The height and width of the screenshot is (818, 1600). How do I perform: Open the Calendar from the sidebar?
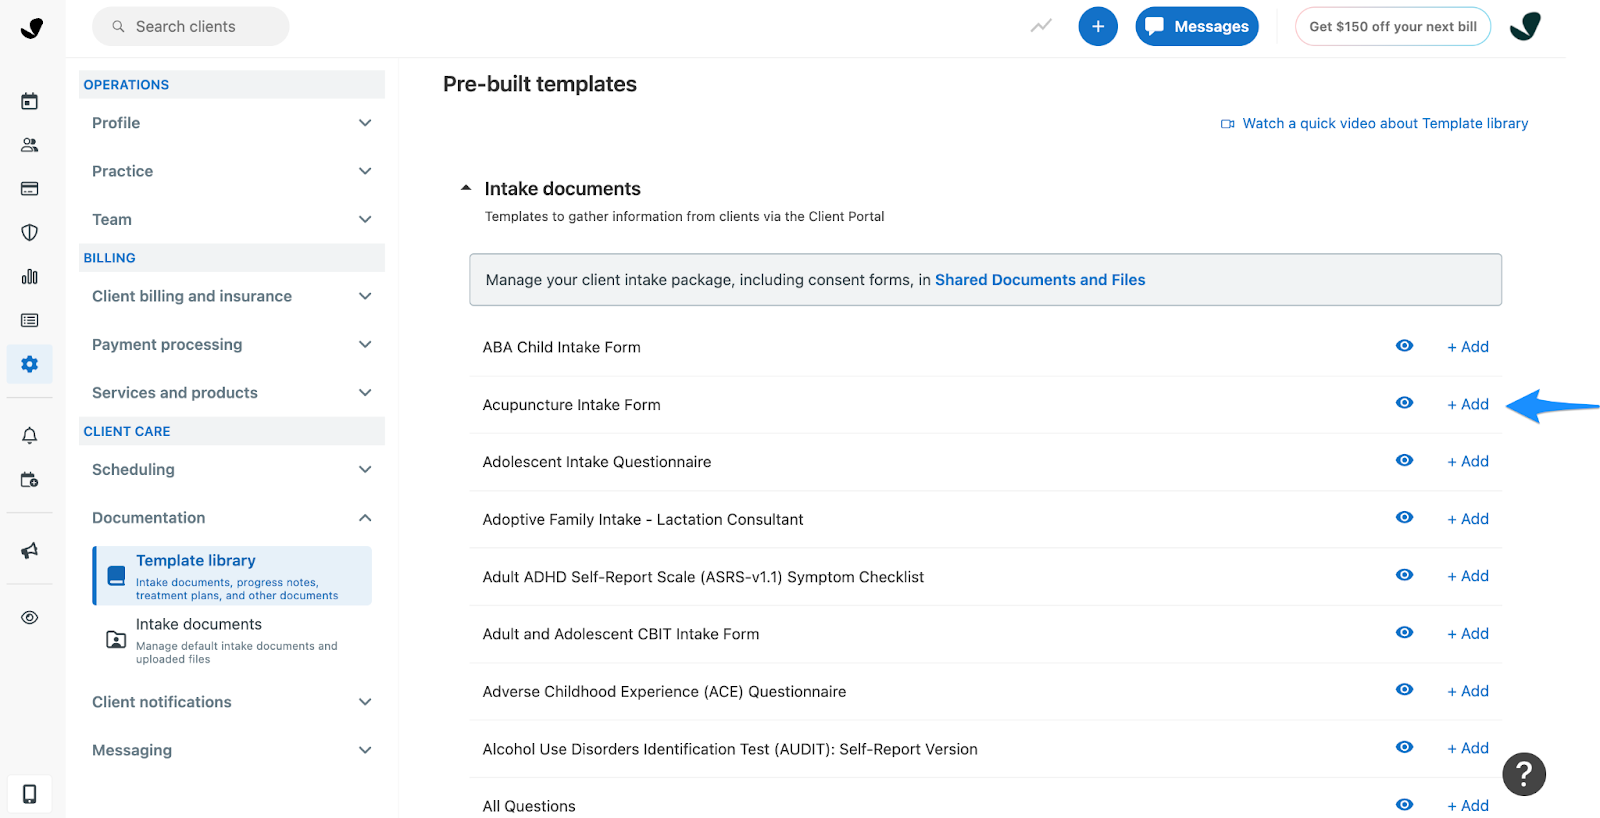point(29,100)
